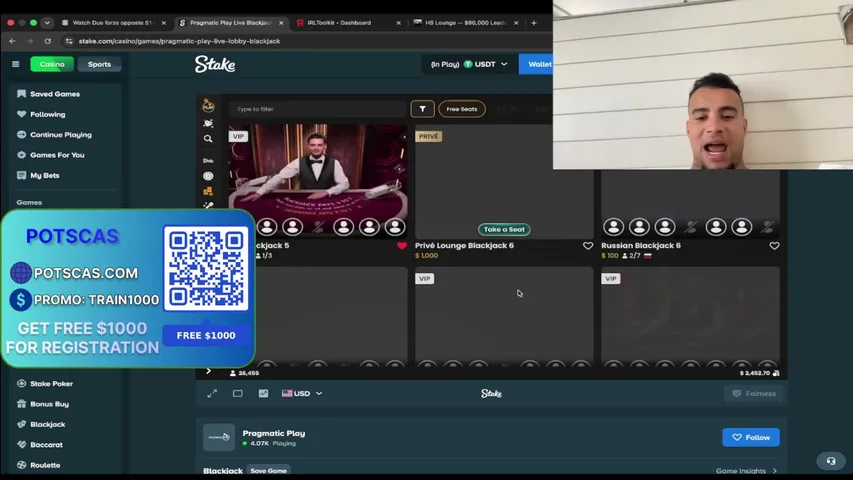
Task: Click Take a Seat on Privé Lounge
Action: [504, 230]
